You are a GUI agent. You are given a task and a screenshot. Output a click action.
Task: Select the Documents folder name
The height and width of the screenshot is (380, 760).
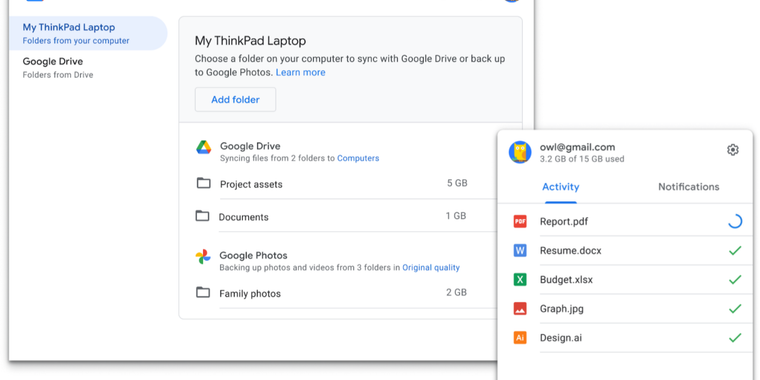pyautogui.click(x=243, y=217)
